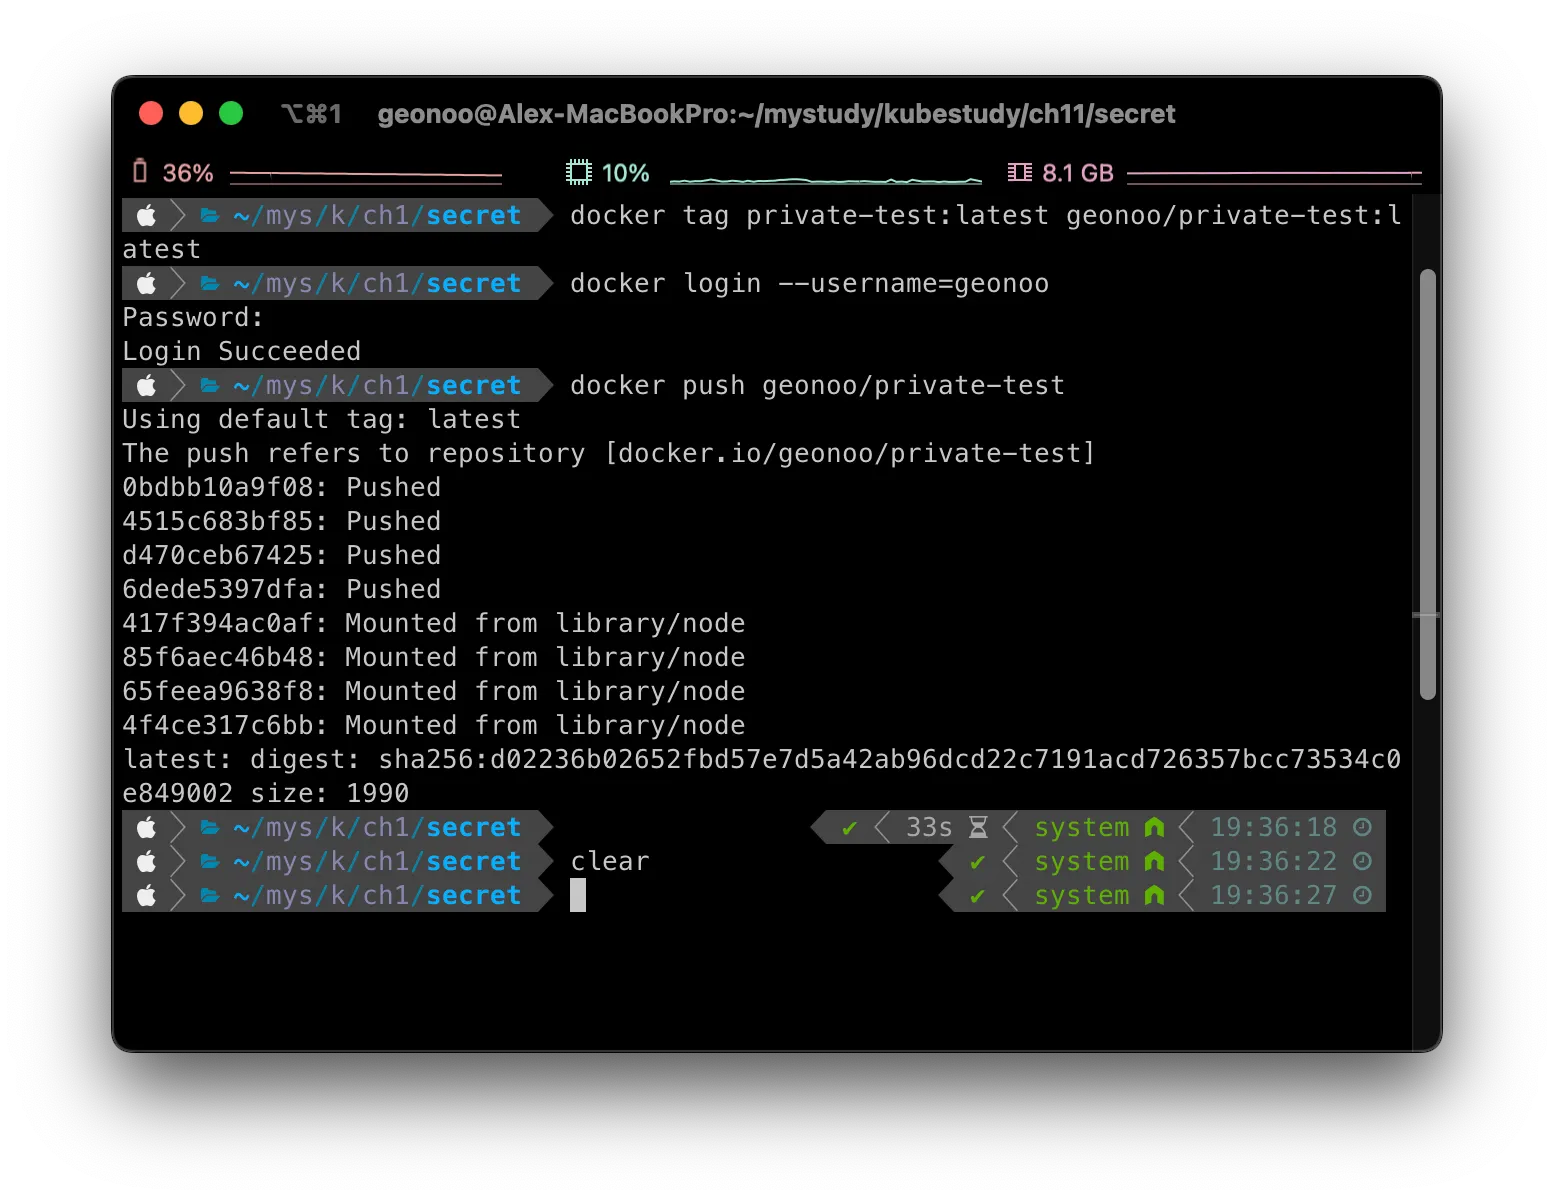This screenshot has height=1200, width=1554.
Task: Maximize the terminal using the green button
Action: [x=231, y=113]
